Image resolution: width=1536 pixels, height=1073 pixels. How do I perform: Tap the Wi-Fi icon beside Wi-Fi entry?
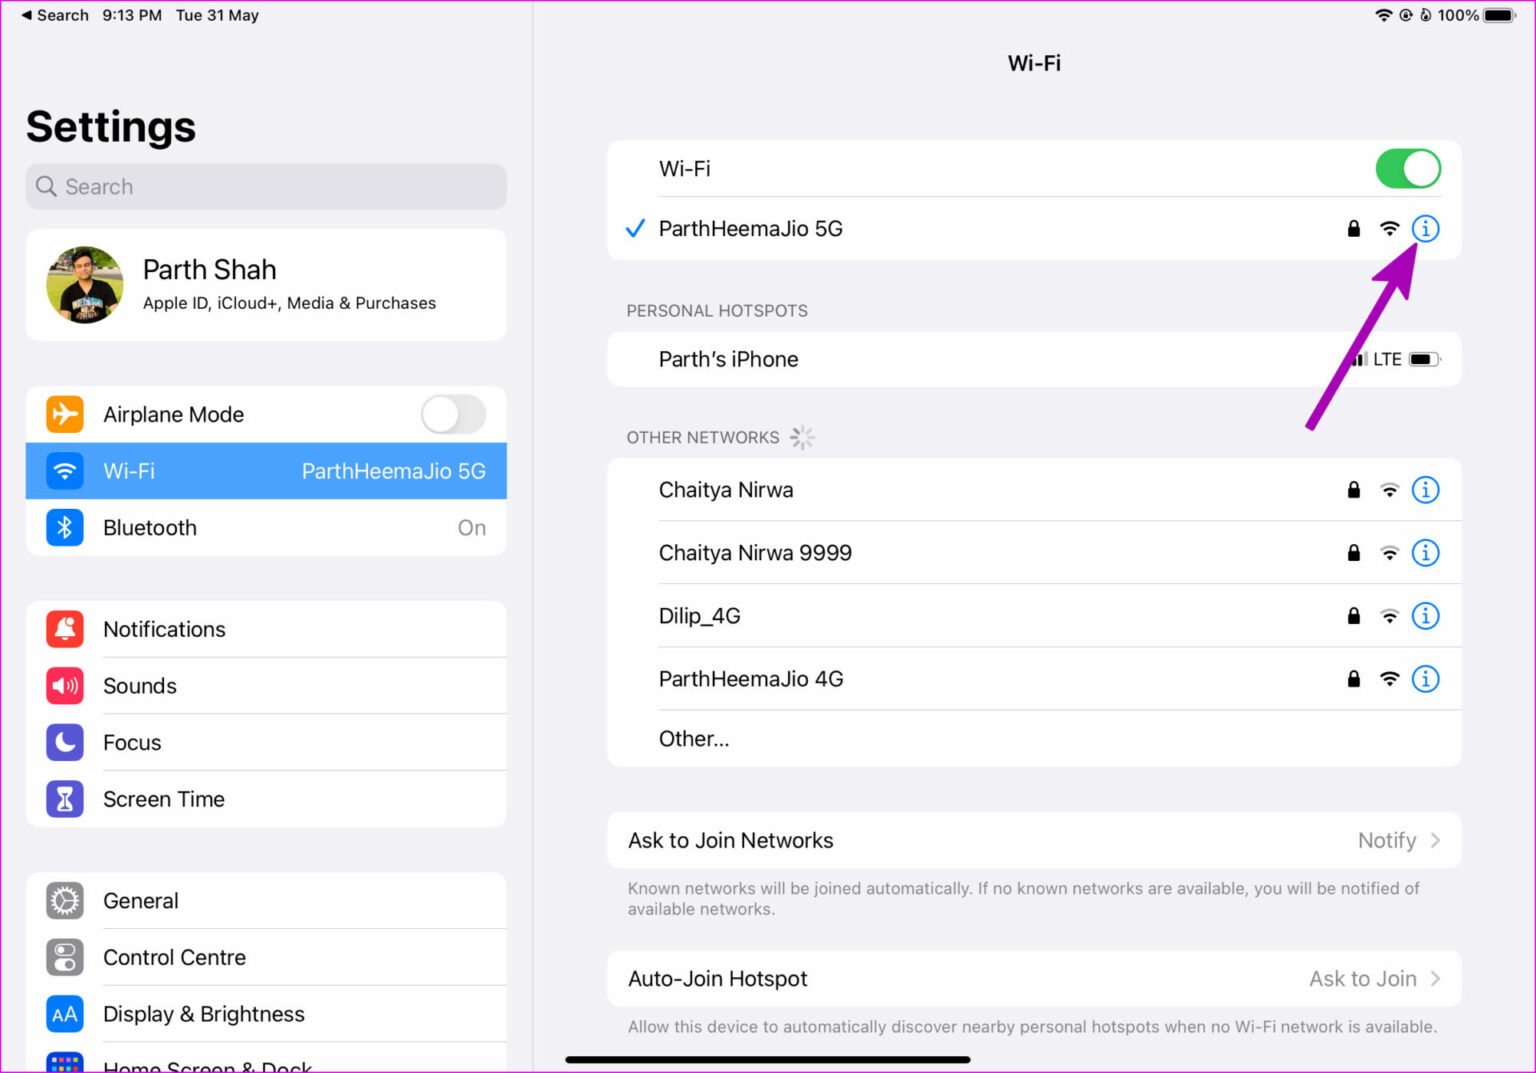1389,228
